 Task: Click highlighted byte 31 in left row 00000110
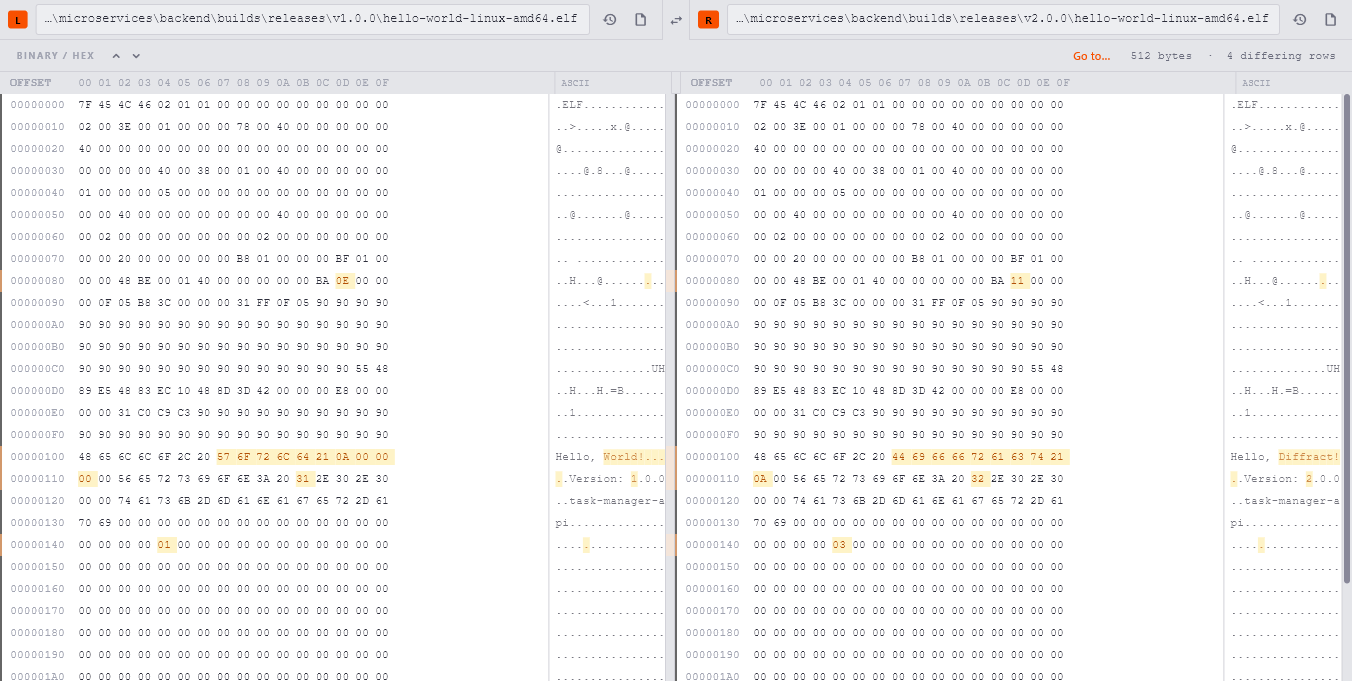(x=305, y=479)
